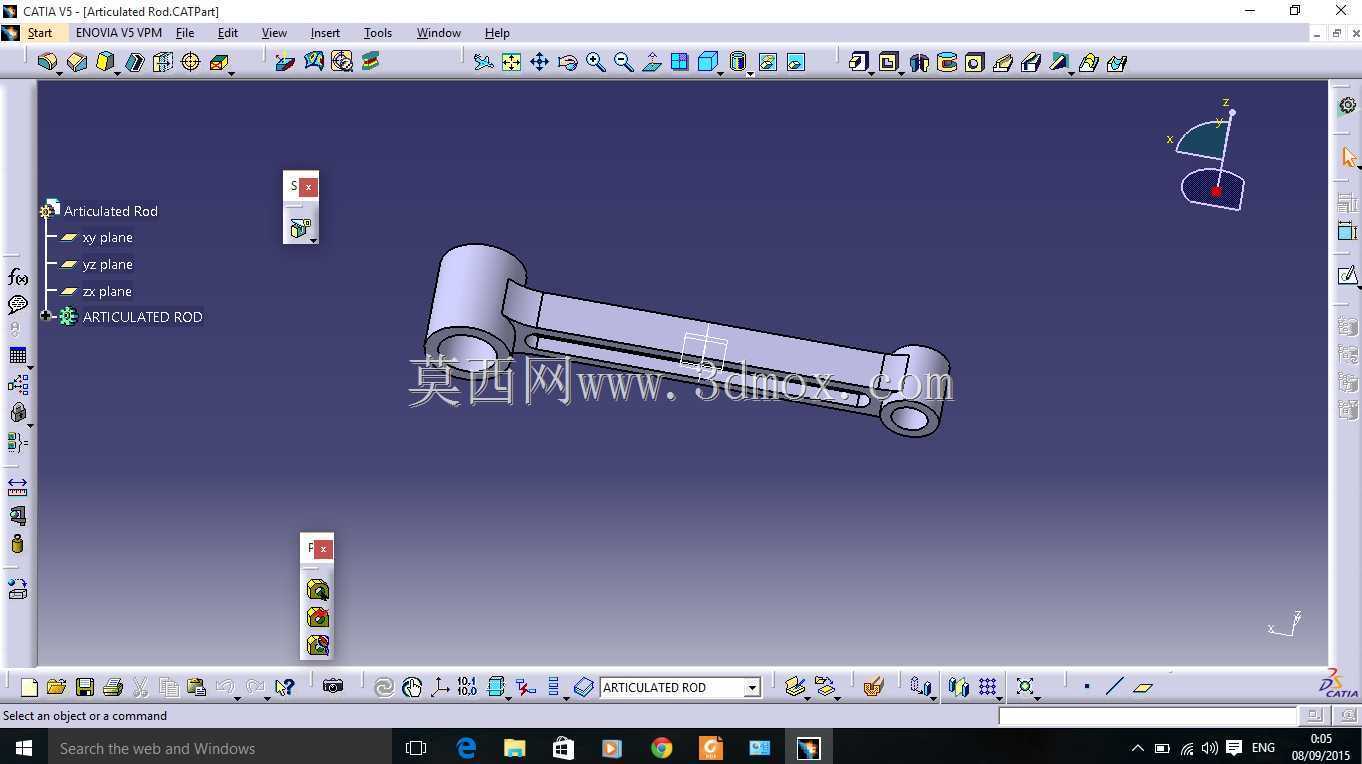Click the Windows Start button
Viewport: 1362px width, 764px height.
pyautogui.click(x=24, y=748)
